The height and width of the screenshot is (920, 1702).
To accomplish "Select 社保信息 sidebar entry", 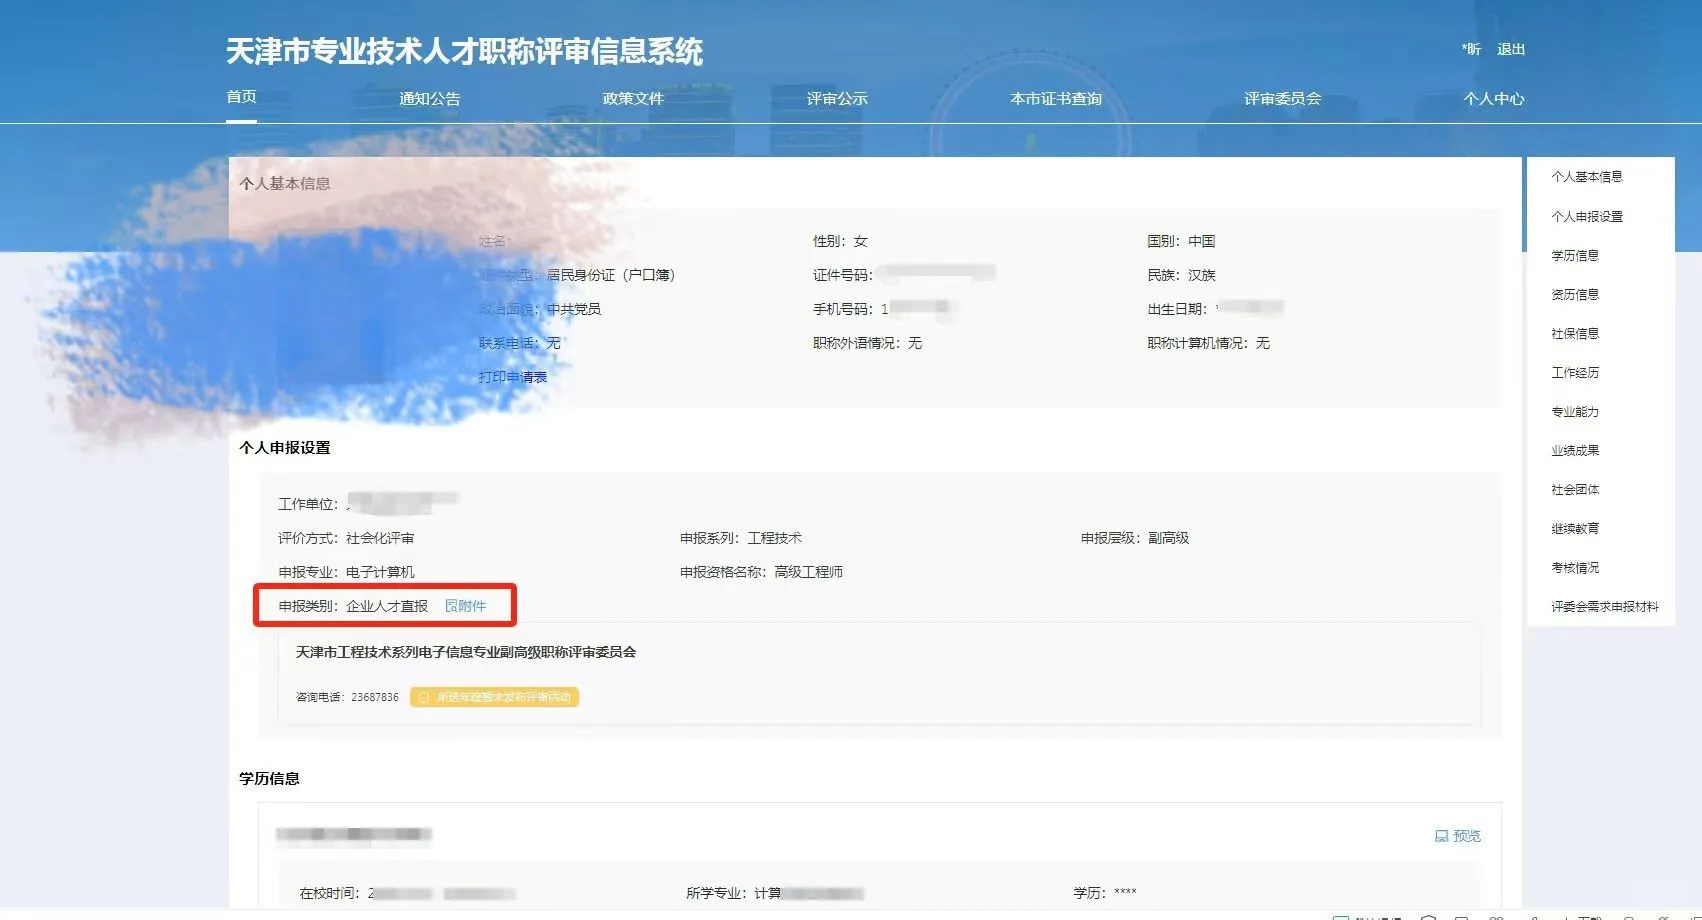I will click(1575, 333).
